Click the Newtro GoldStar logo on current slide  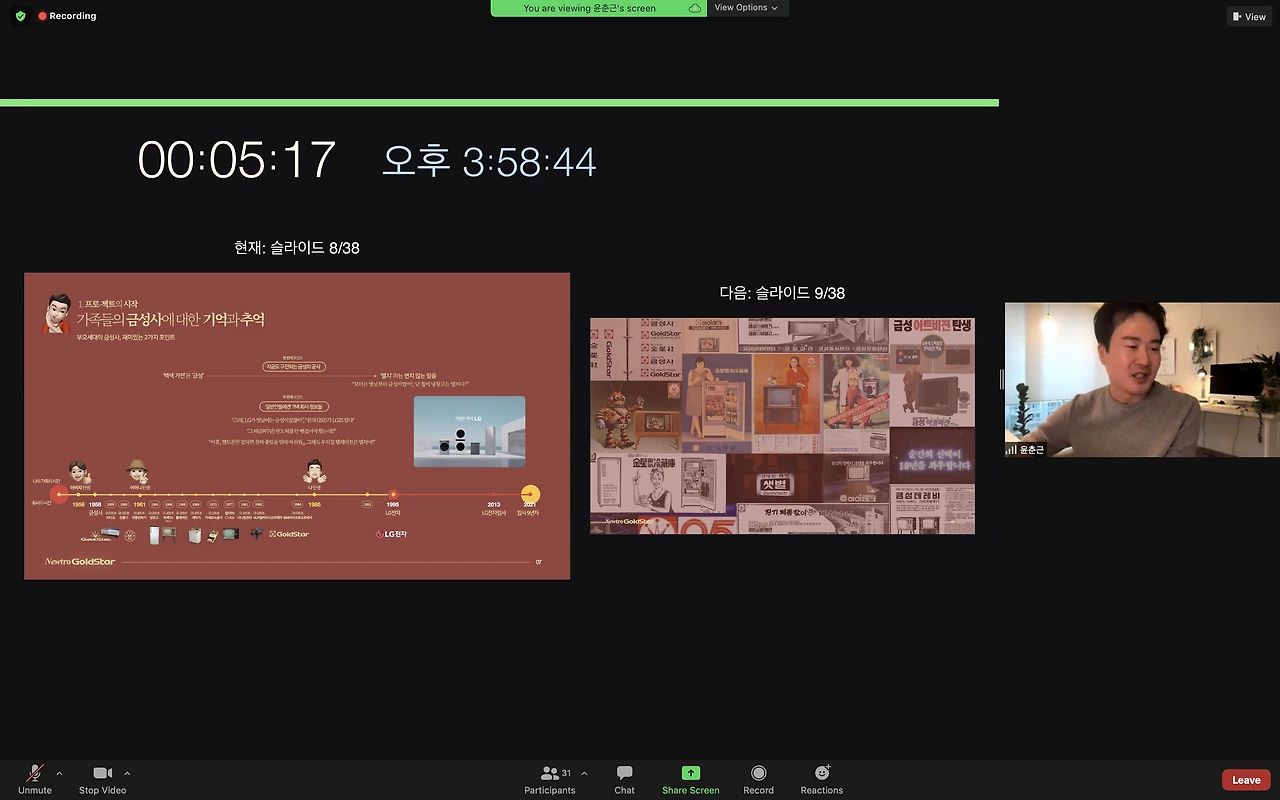click(x=80, y=562)
